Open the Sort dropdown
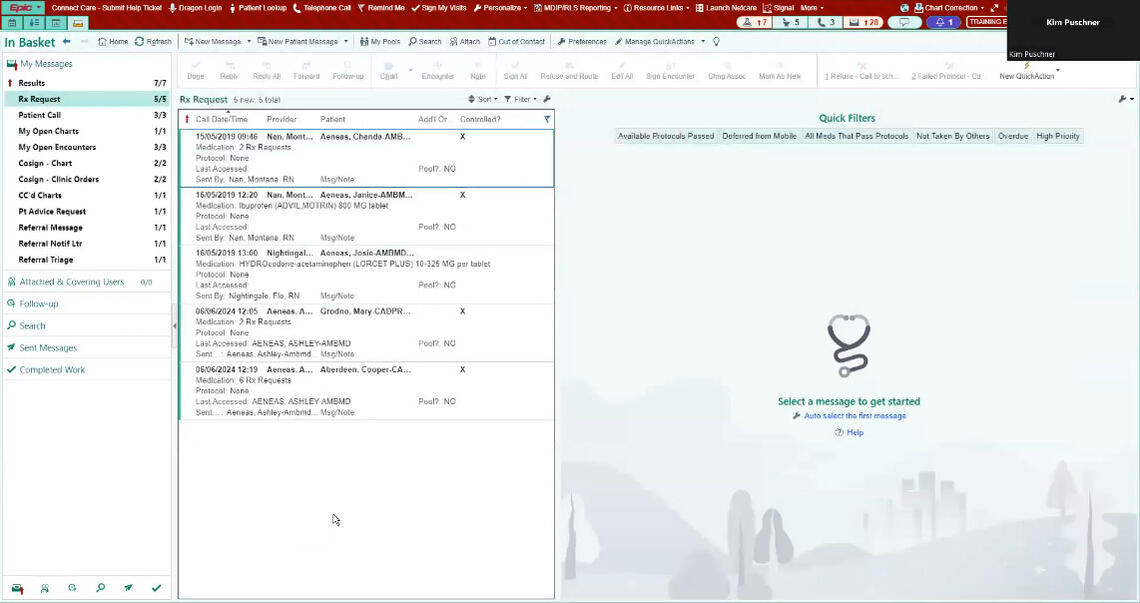The width and height of the screenshot is (1140, 603). pyautogui.click(x=483, y=100)
